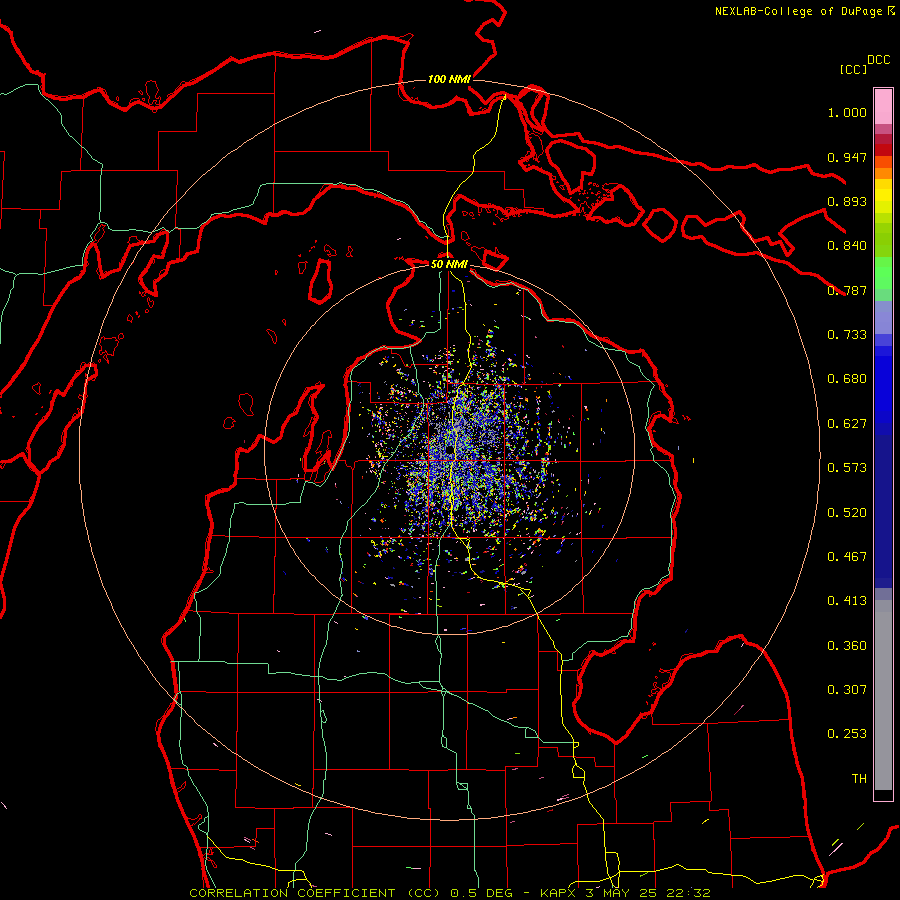This screenshot has width=900, height=900.
Task: Click the 0.947 legend value
Action: coord(847,157)
